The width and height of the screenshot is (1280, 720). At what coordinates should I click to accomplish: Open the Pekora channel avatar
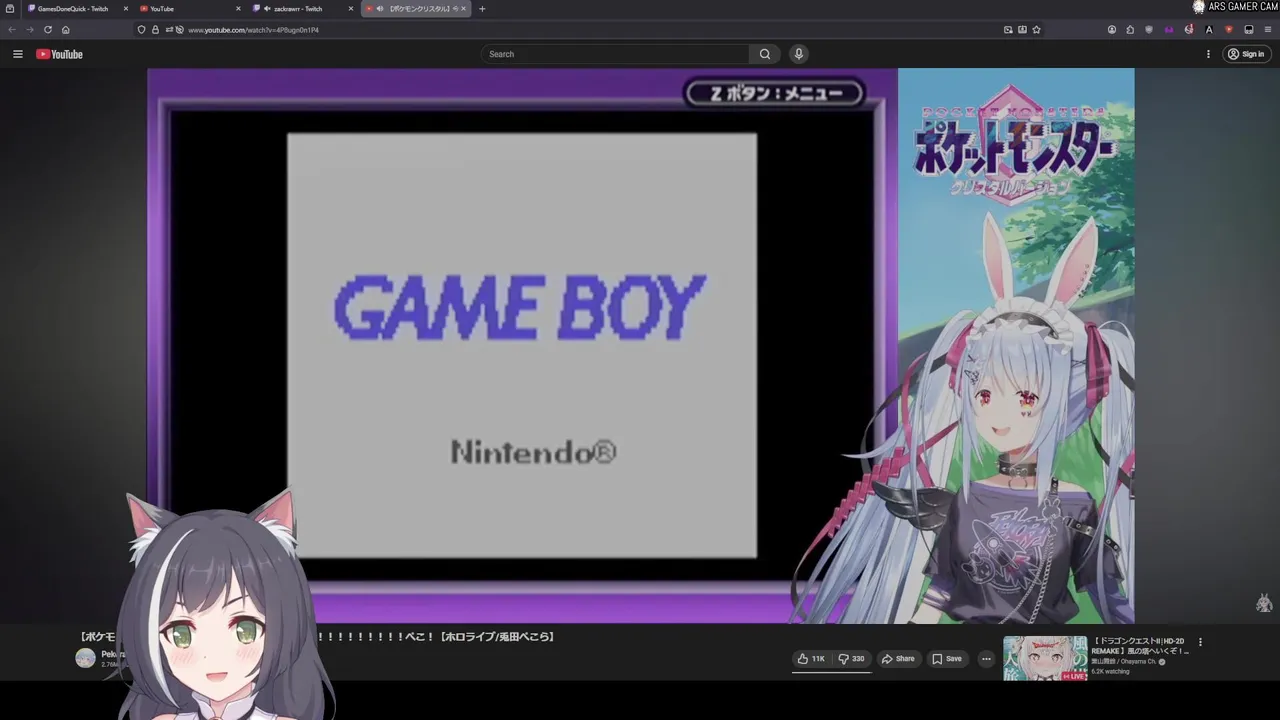click(x=85, y=658)
